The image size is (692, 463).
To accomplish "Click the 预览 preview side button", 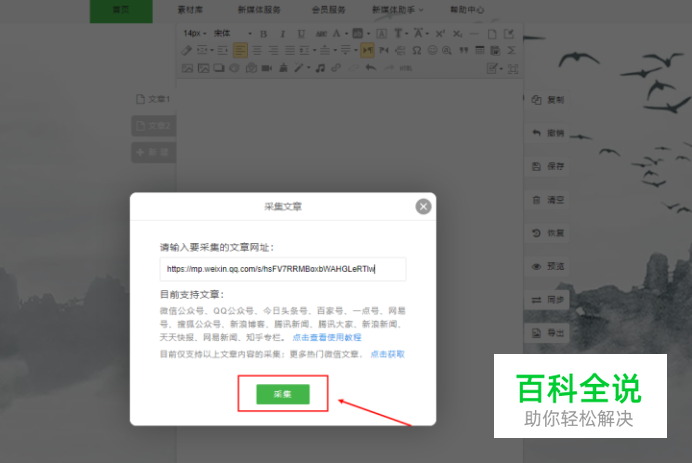I will tap(547, 266).
